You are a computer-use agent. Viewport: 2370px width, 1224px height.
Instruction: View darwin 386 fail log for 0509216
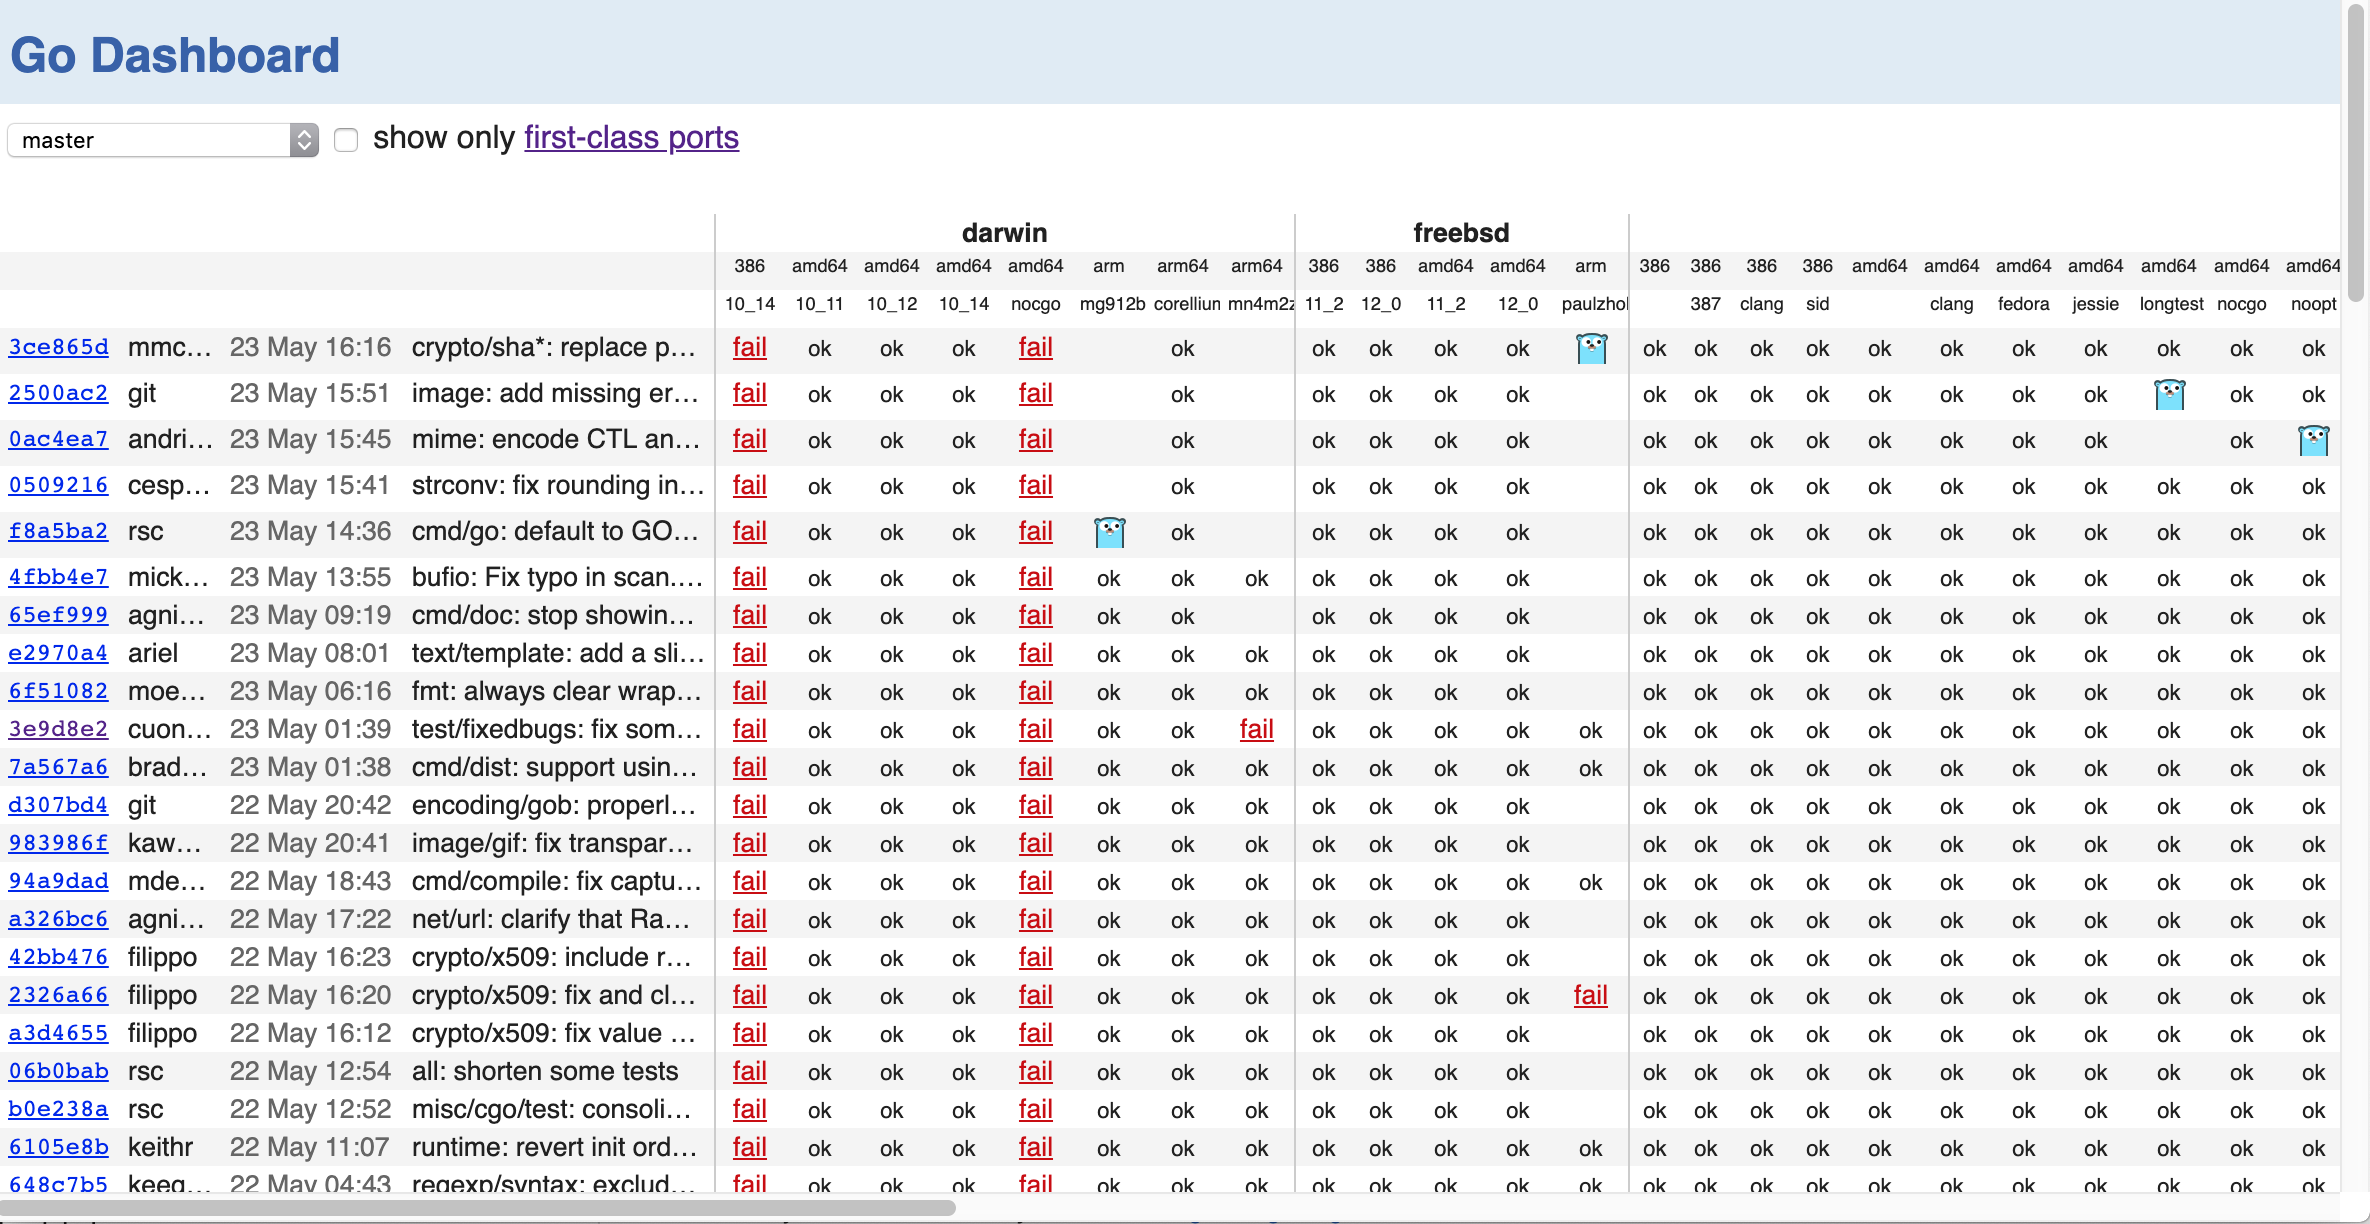coord(749,485)
